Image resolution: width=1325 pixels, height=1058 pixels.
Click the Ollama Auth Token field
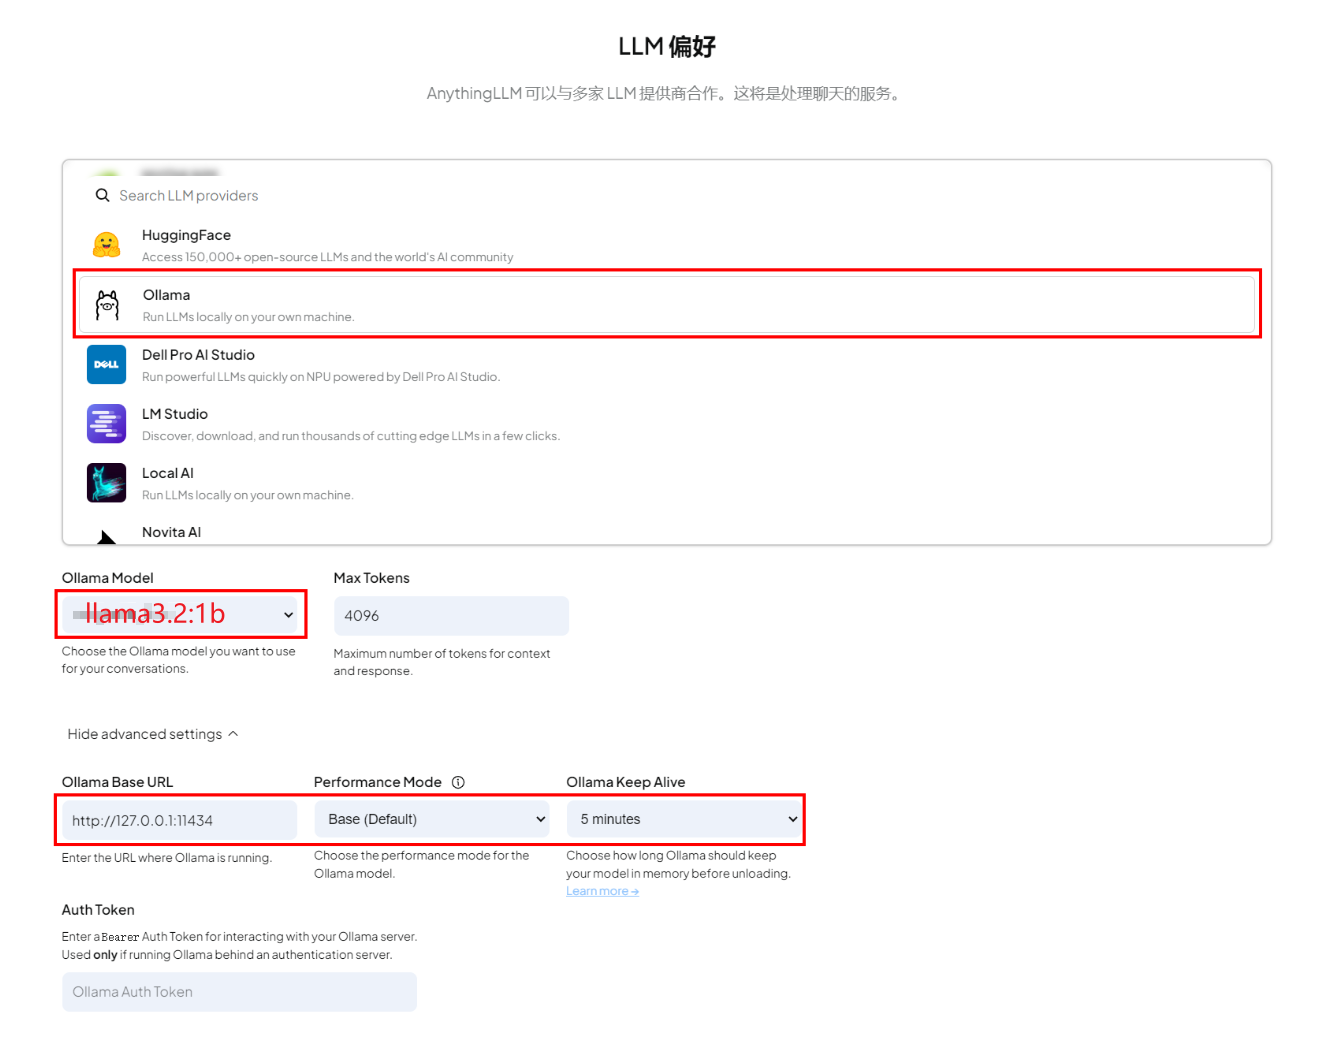(x=239, y=992)
